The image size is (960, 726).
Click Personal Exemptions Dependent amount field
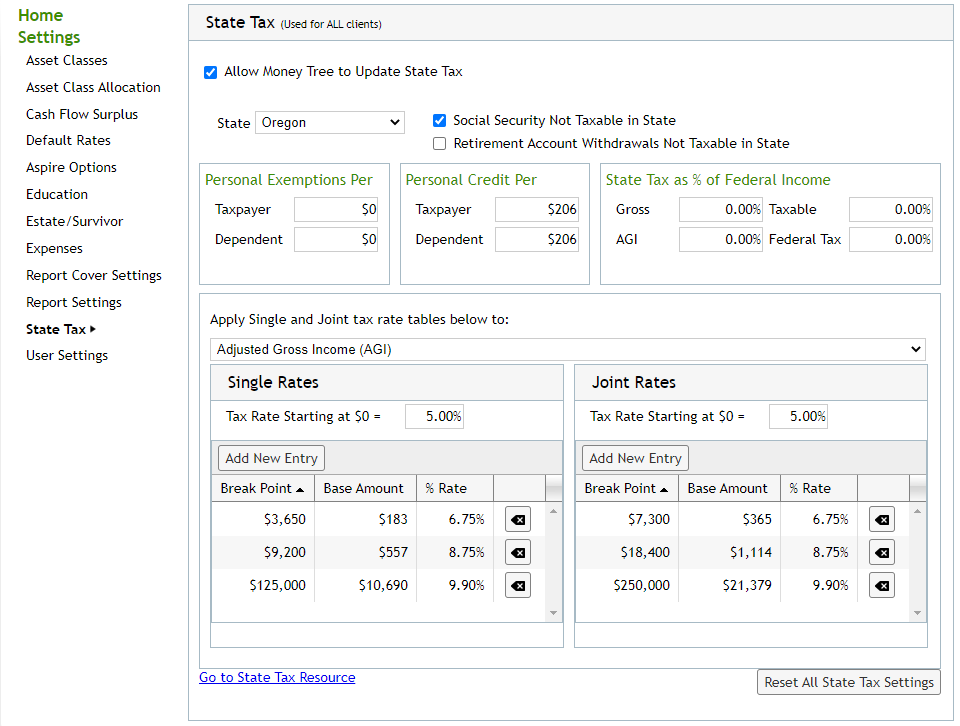(x=336, y=239)
